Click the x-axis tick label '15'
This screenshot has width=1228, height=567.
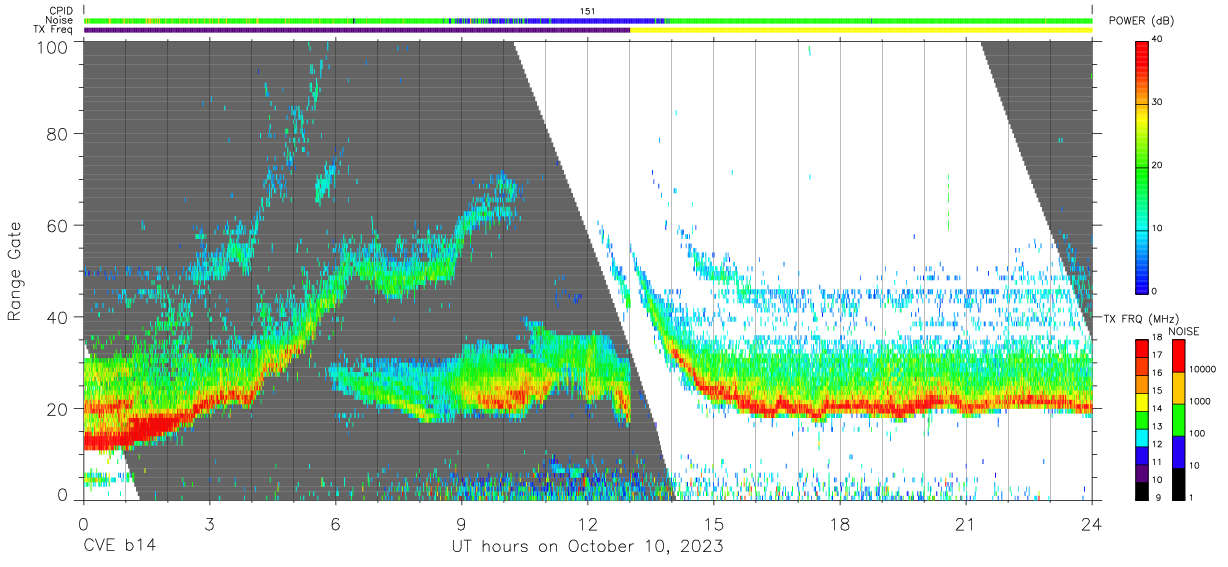[713, 524]
